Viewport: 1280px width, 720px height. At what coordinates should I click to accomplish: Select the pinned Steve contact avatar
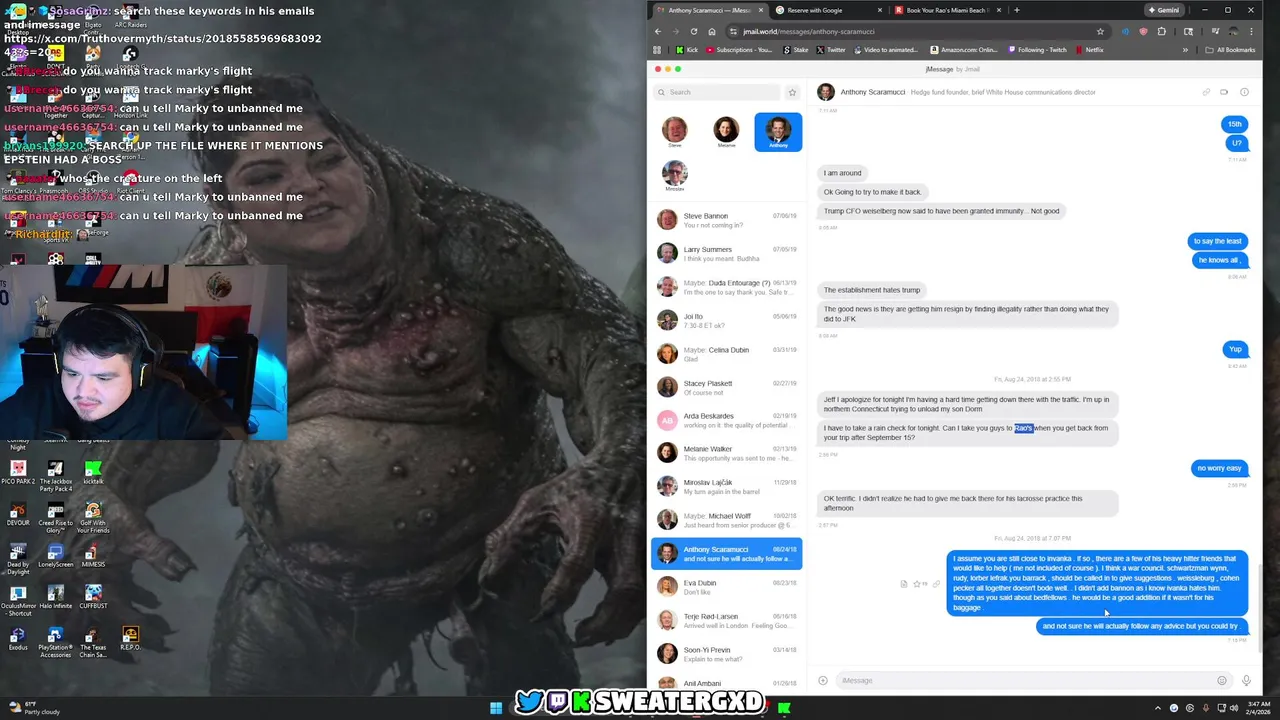(675, 132)
